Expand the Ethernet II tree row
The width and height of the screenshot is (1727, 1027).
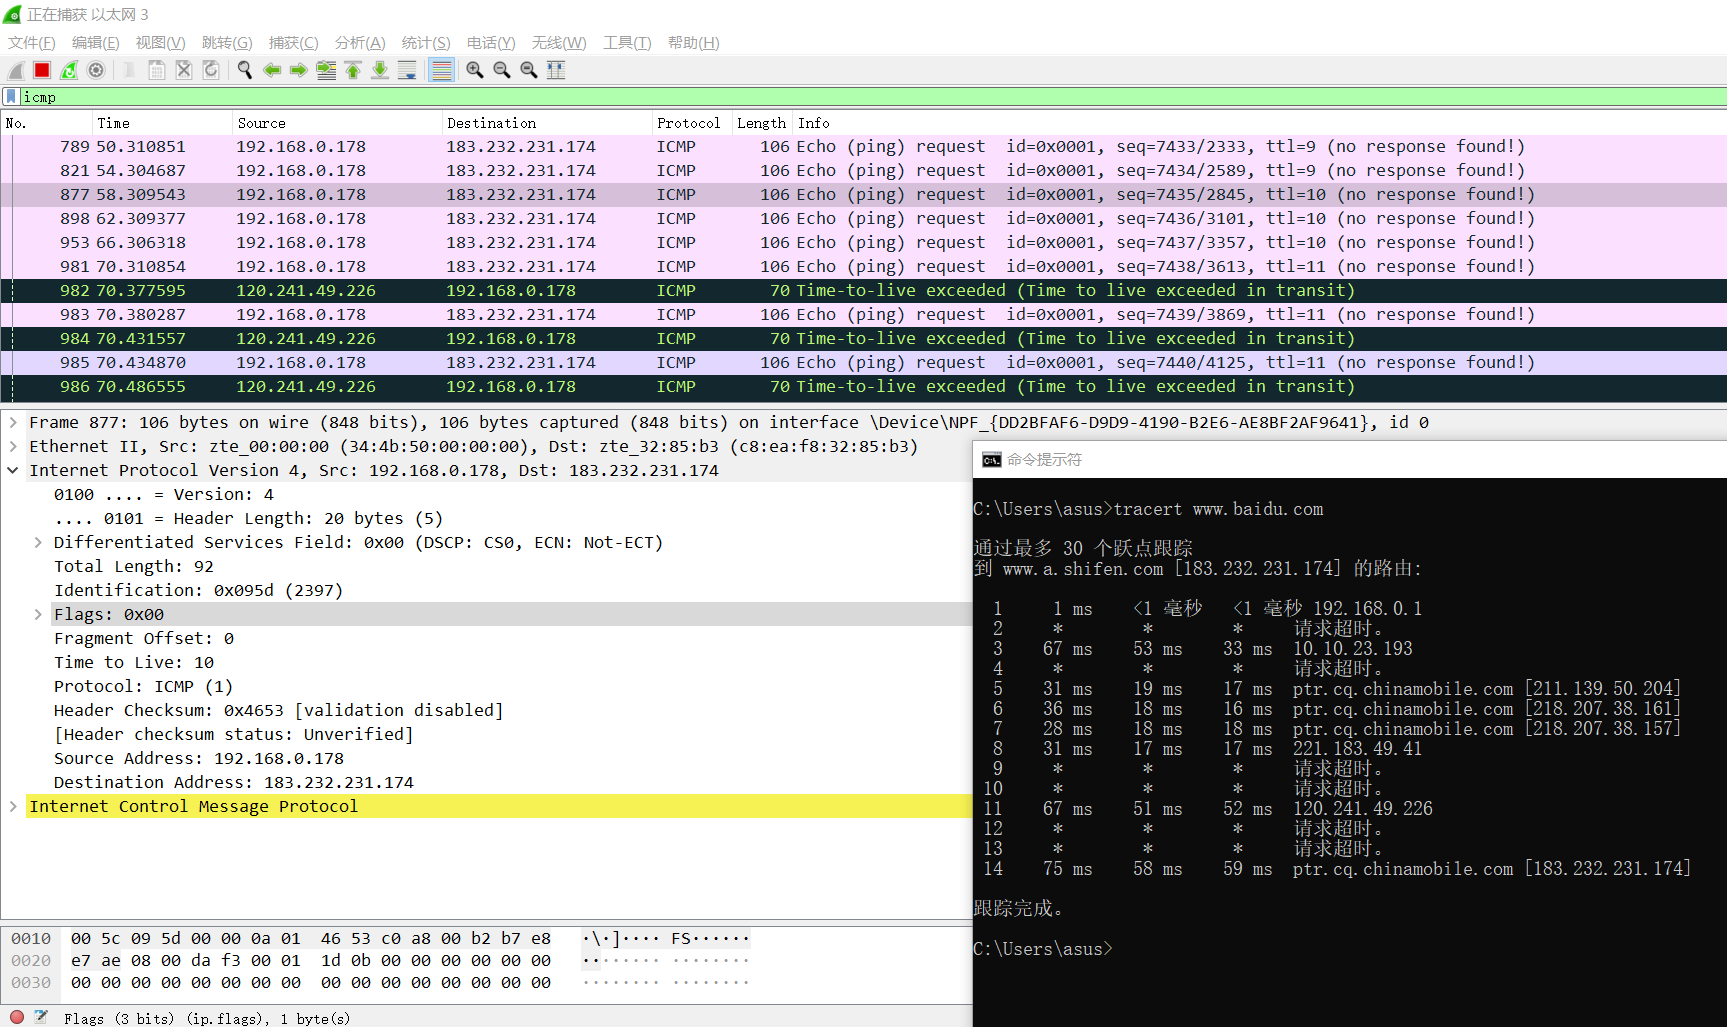pyautogui.click(x=13, y=447)
